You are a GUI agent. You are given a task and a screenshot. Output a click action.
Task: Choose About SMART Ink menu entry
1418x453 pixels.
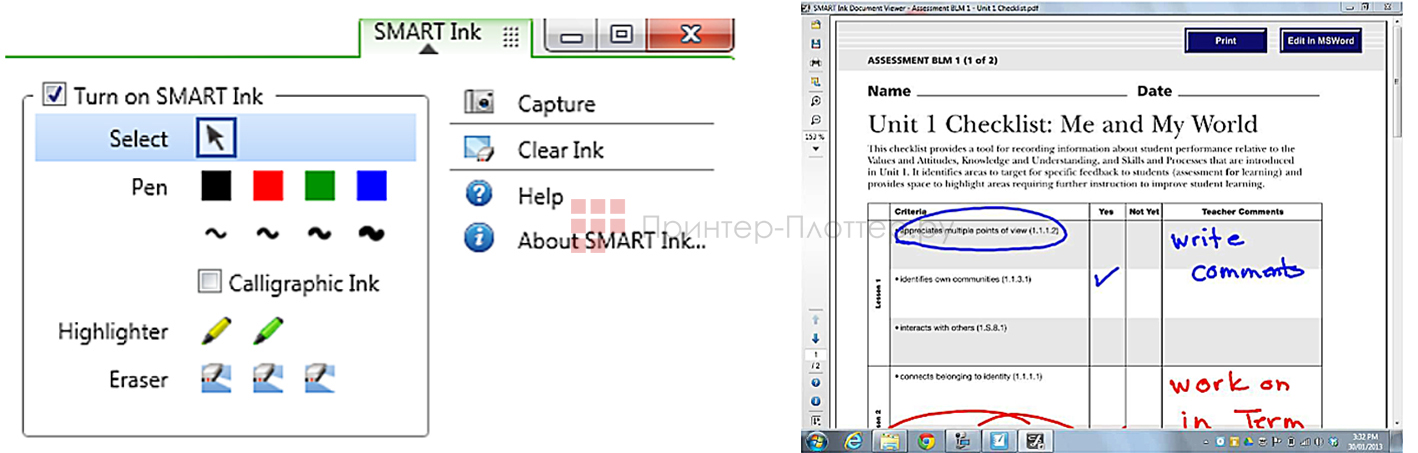pyautogui.click(x=611, y=240)
